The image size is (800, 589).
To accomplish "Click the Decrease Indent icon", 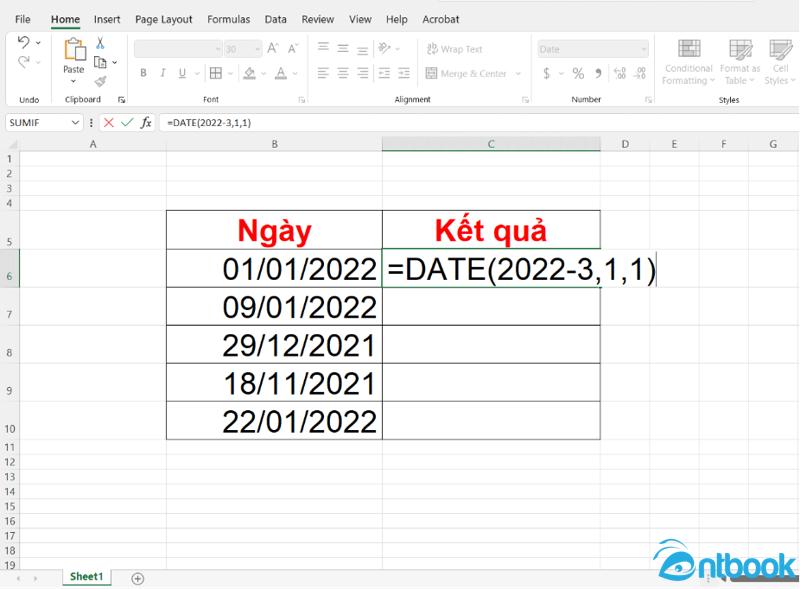I will pyautogui.click(x=384, y=73).
